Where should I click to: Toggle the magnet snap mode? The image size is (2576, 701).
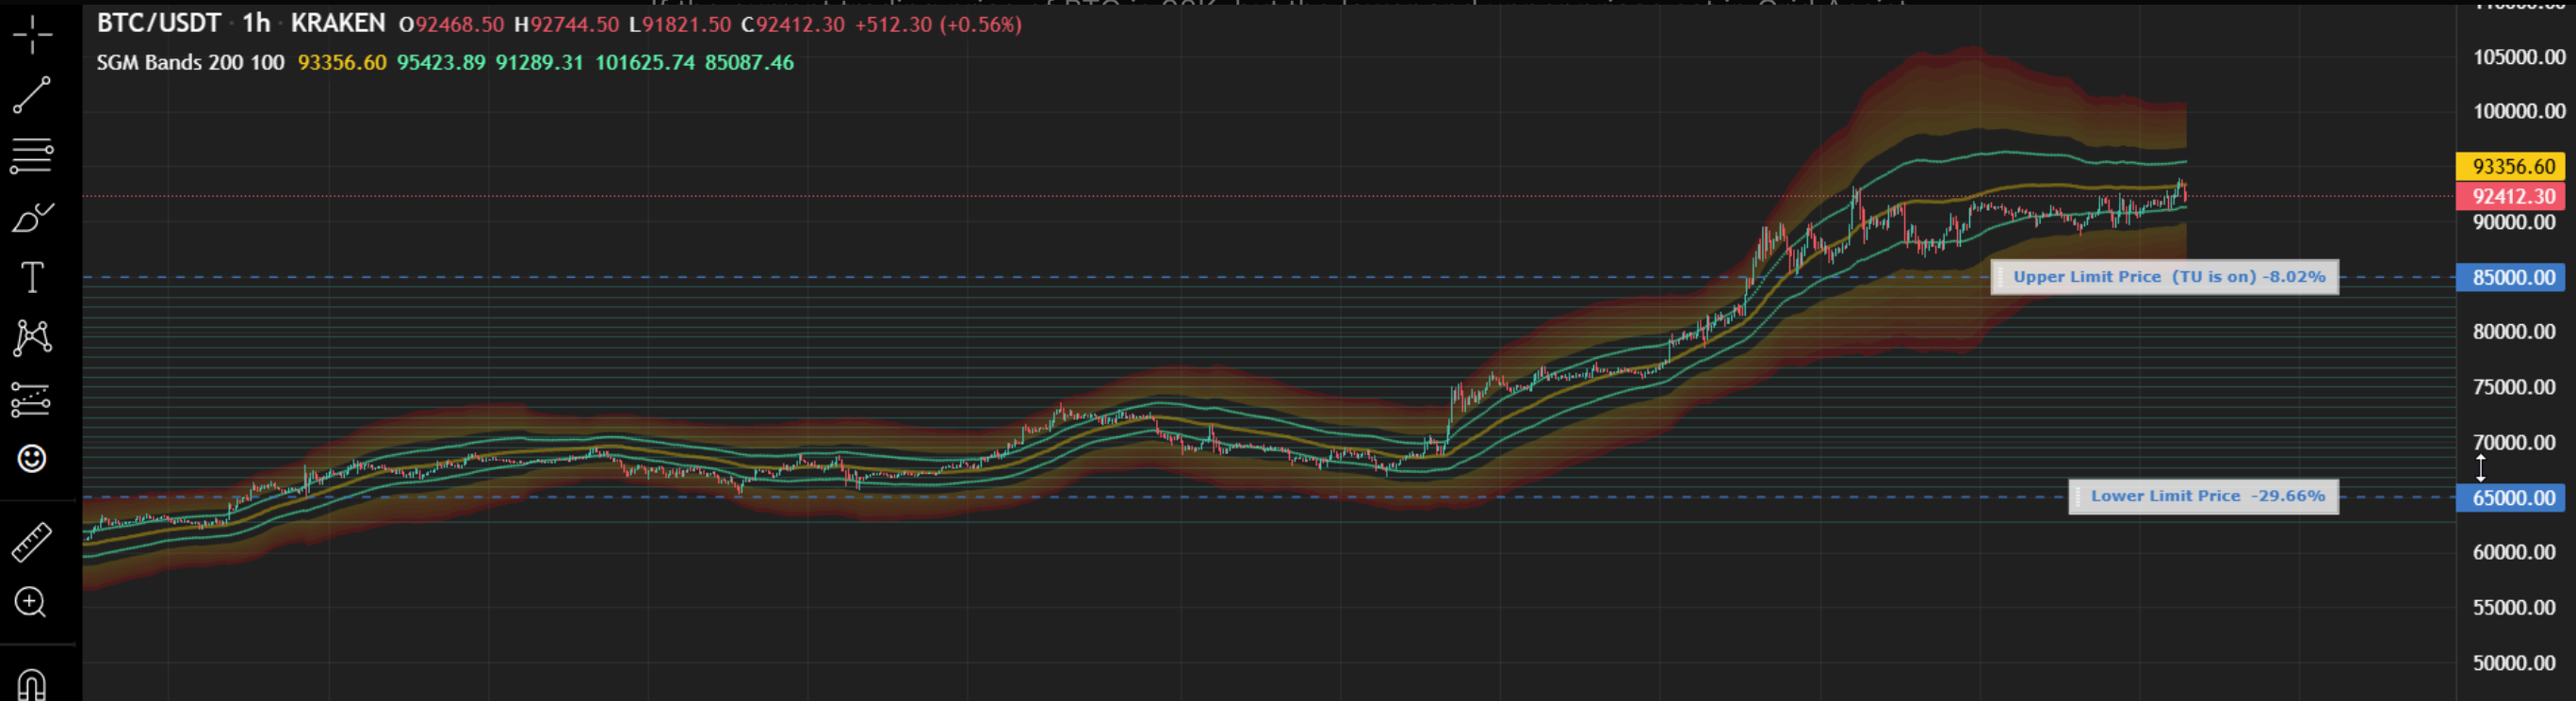tap(32, 684)
